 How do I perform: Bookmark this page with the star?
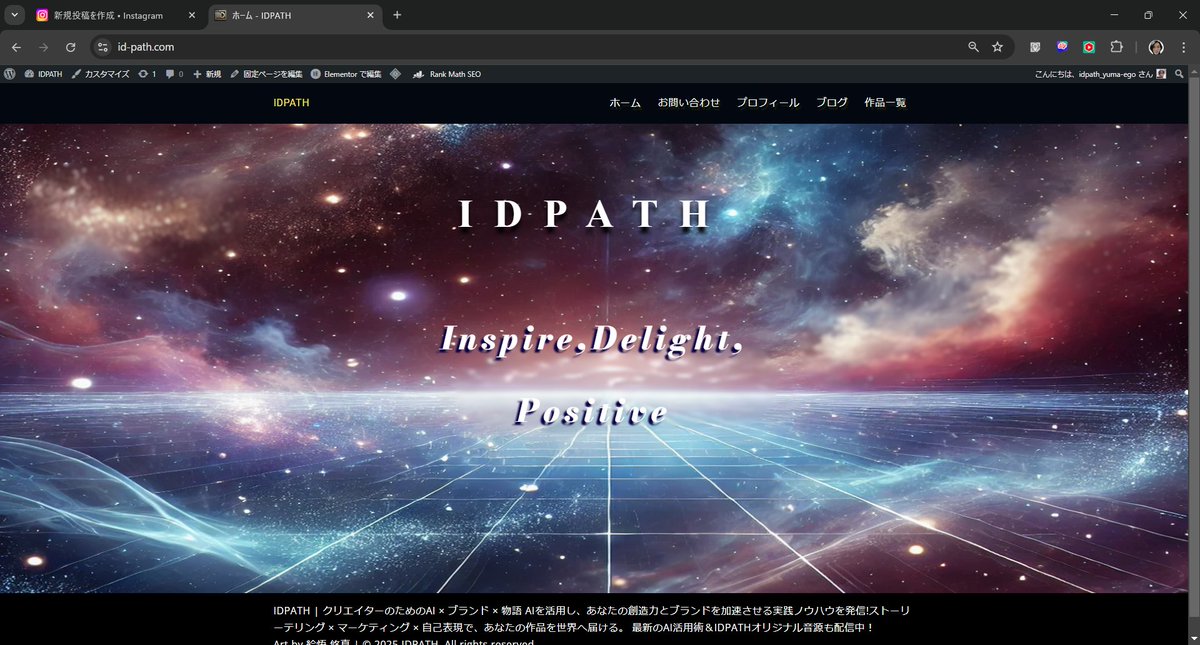pos(997,47)
